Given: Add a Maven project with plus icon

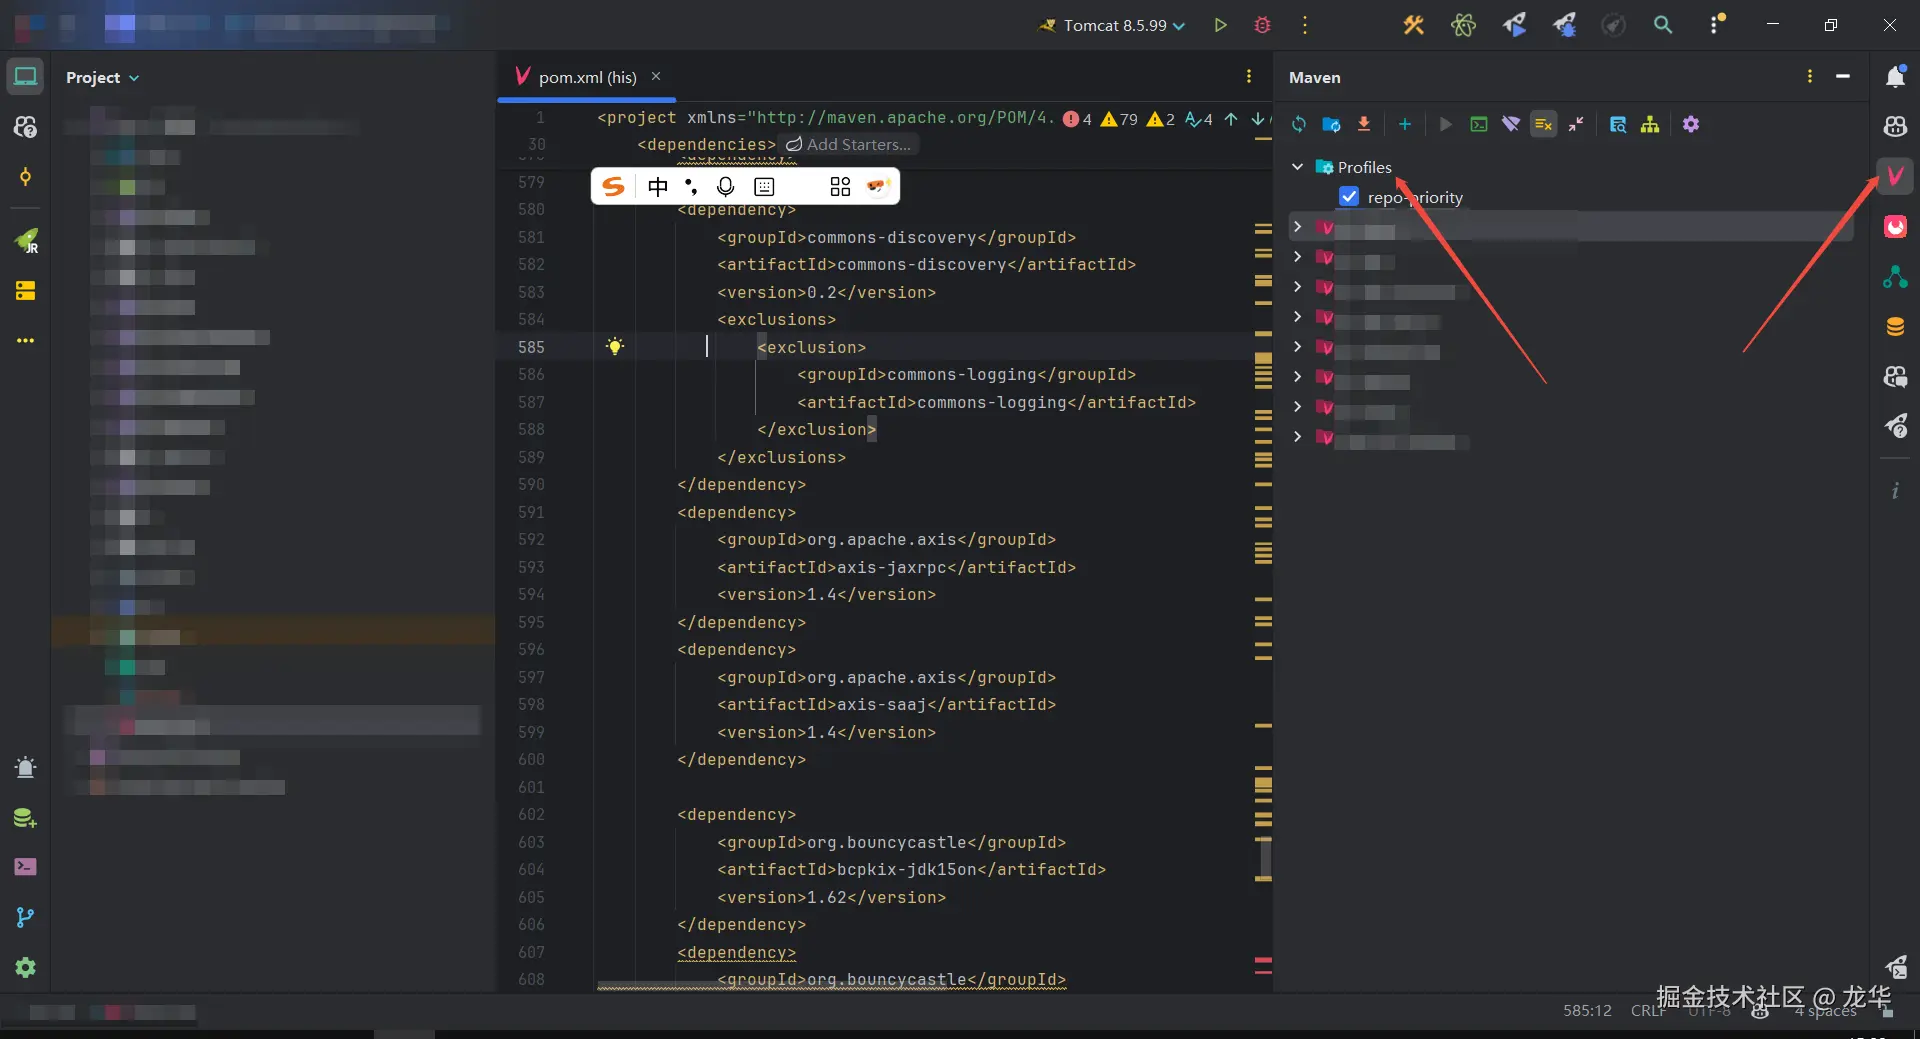Looking at the screenshot, I should pos(1405,124).
